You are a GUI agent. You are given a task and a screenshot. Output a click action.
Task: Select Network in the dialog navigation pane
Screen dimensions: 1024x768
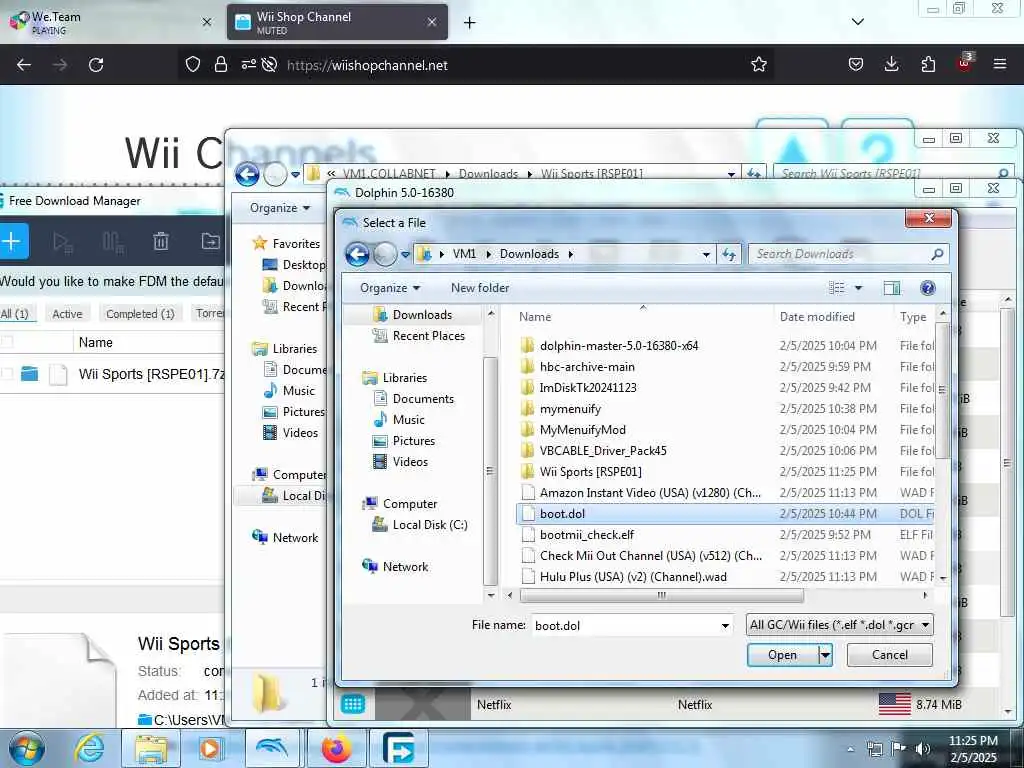(405, 567)
